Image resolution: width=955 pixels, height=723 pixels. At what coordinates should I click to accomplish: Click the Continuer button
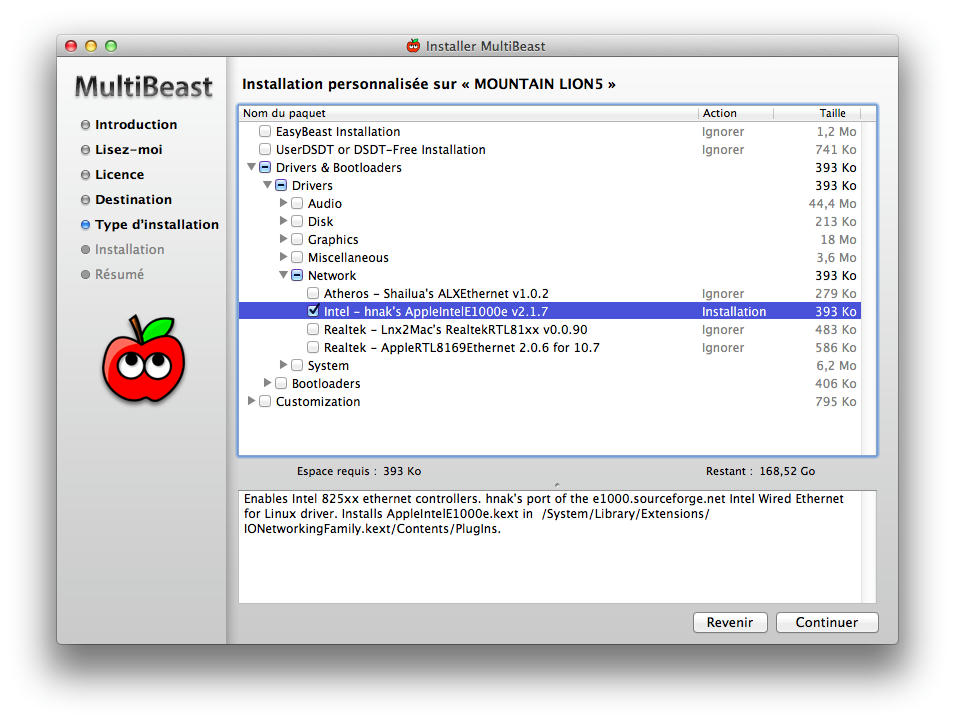[x=826, y=622]
